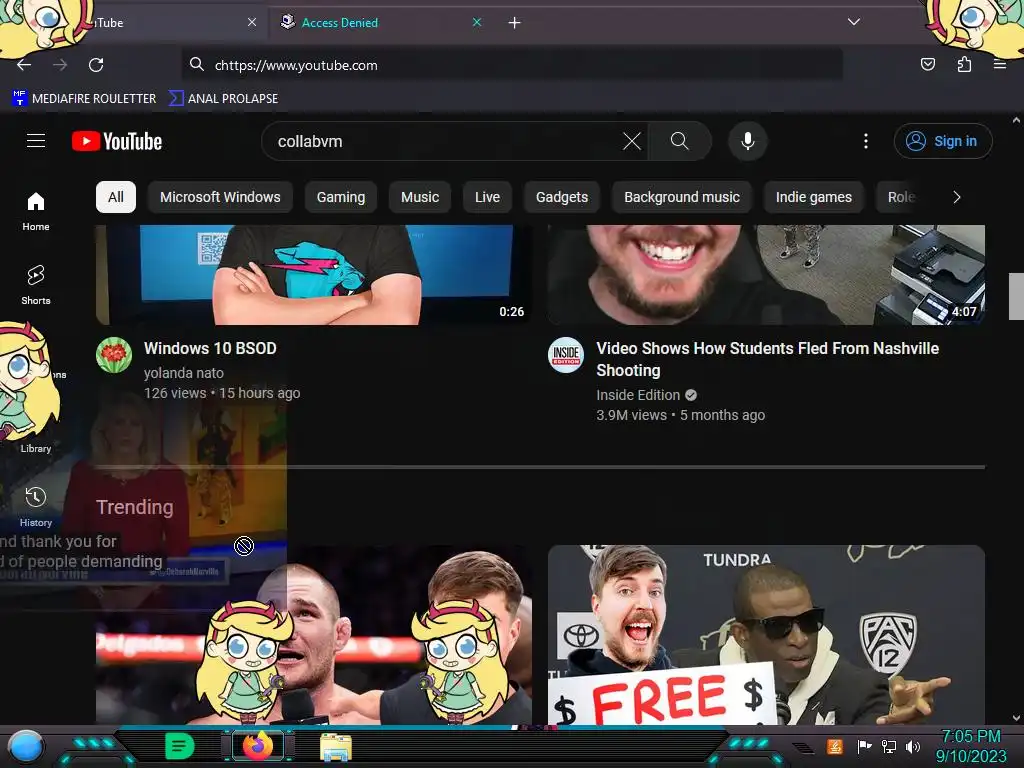1024x768 pixels.
Task: Open Inside Edition channel link
Action: coord(638,395)
